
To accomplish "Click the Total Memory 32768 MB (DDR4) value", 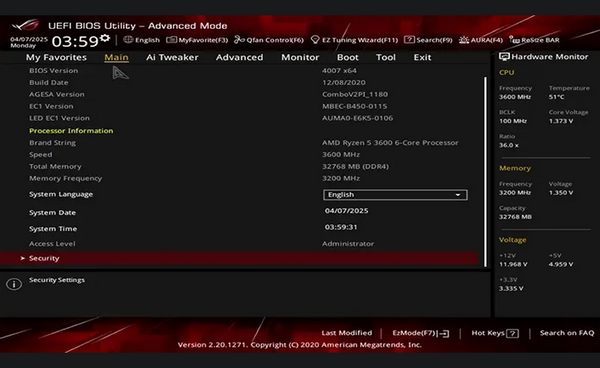I will [355, 166].
